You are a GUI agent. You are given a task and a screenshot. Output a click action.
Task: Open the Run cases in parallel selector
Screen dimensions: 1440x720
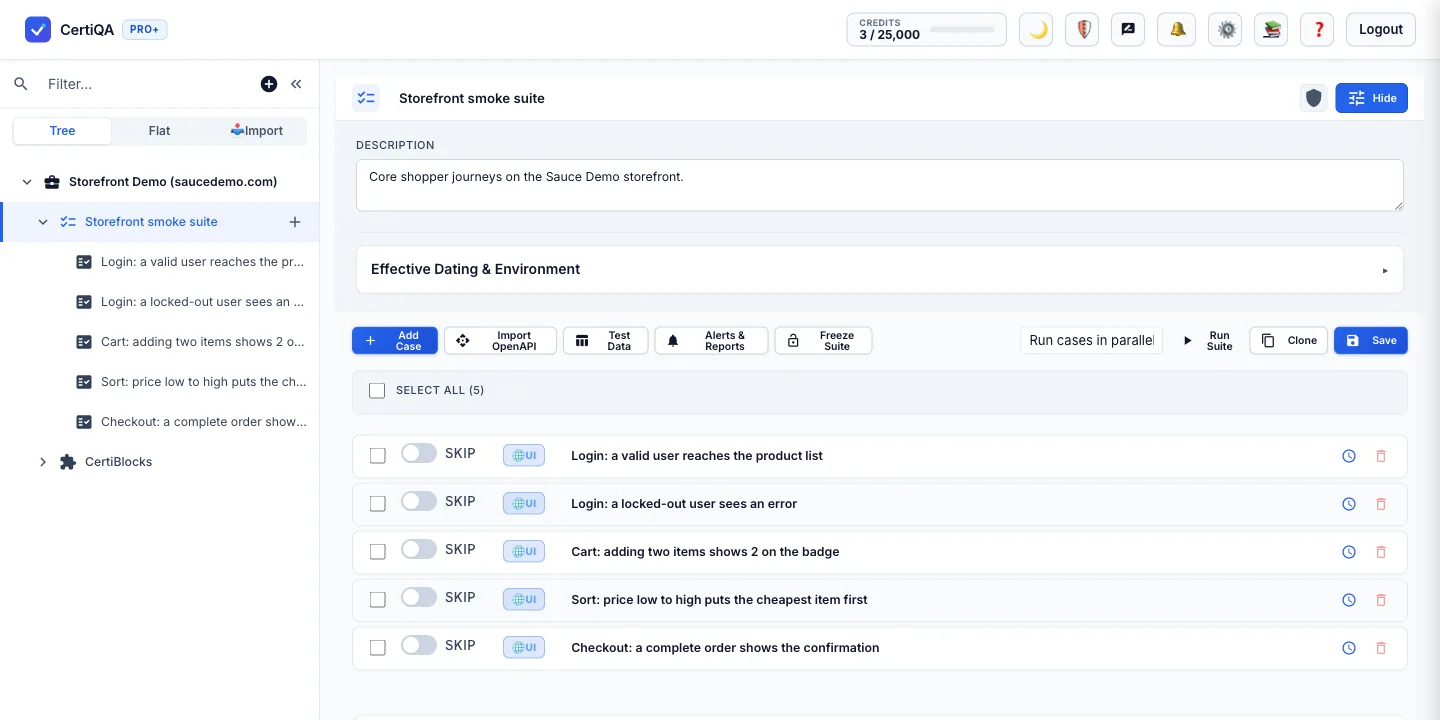pyautogui.click(x=1092, y=340)
